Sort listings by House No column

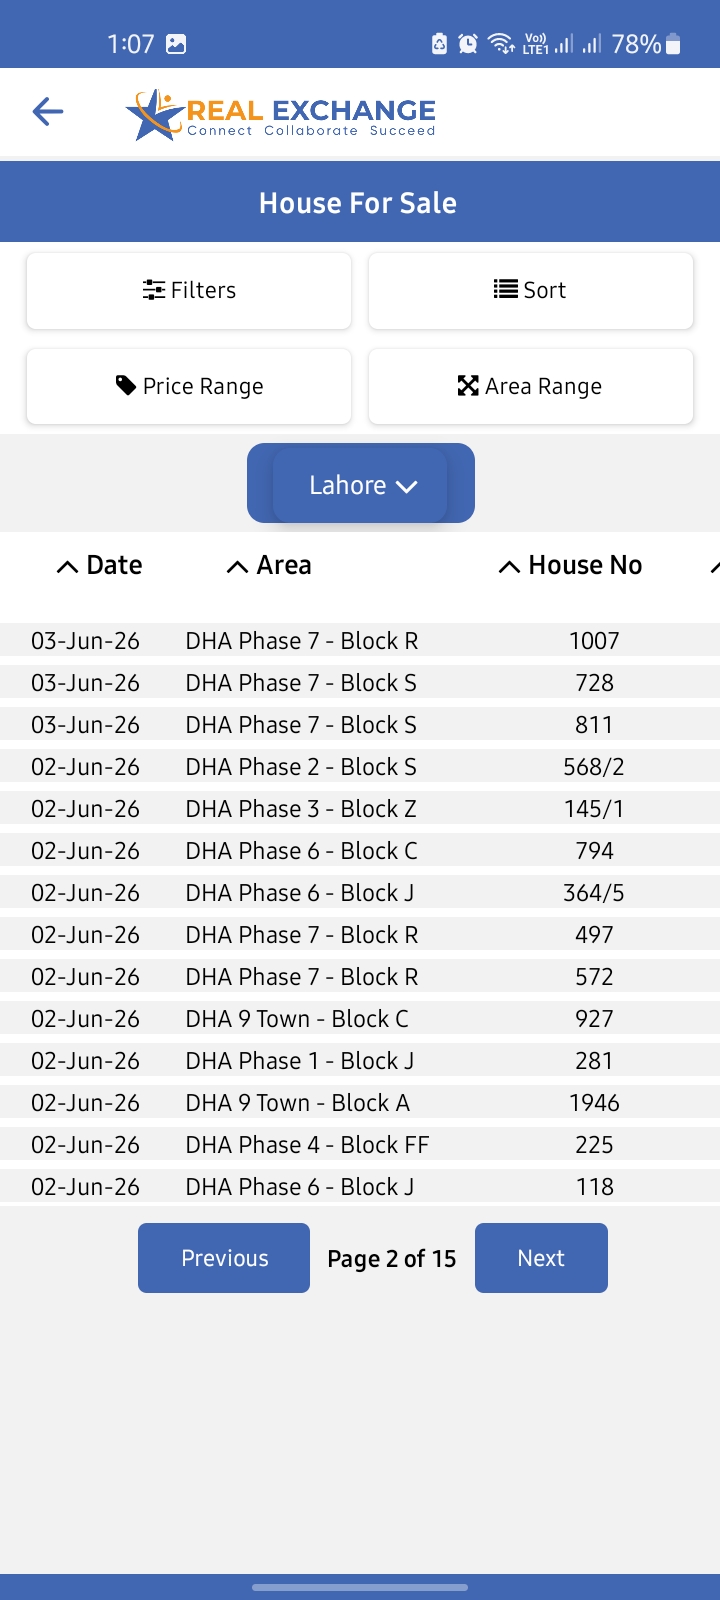570,565
